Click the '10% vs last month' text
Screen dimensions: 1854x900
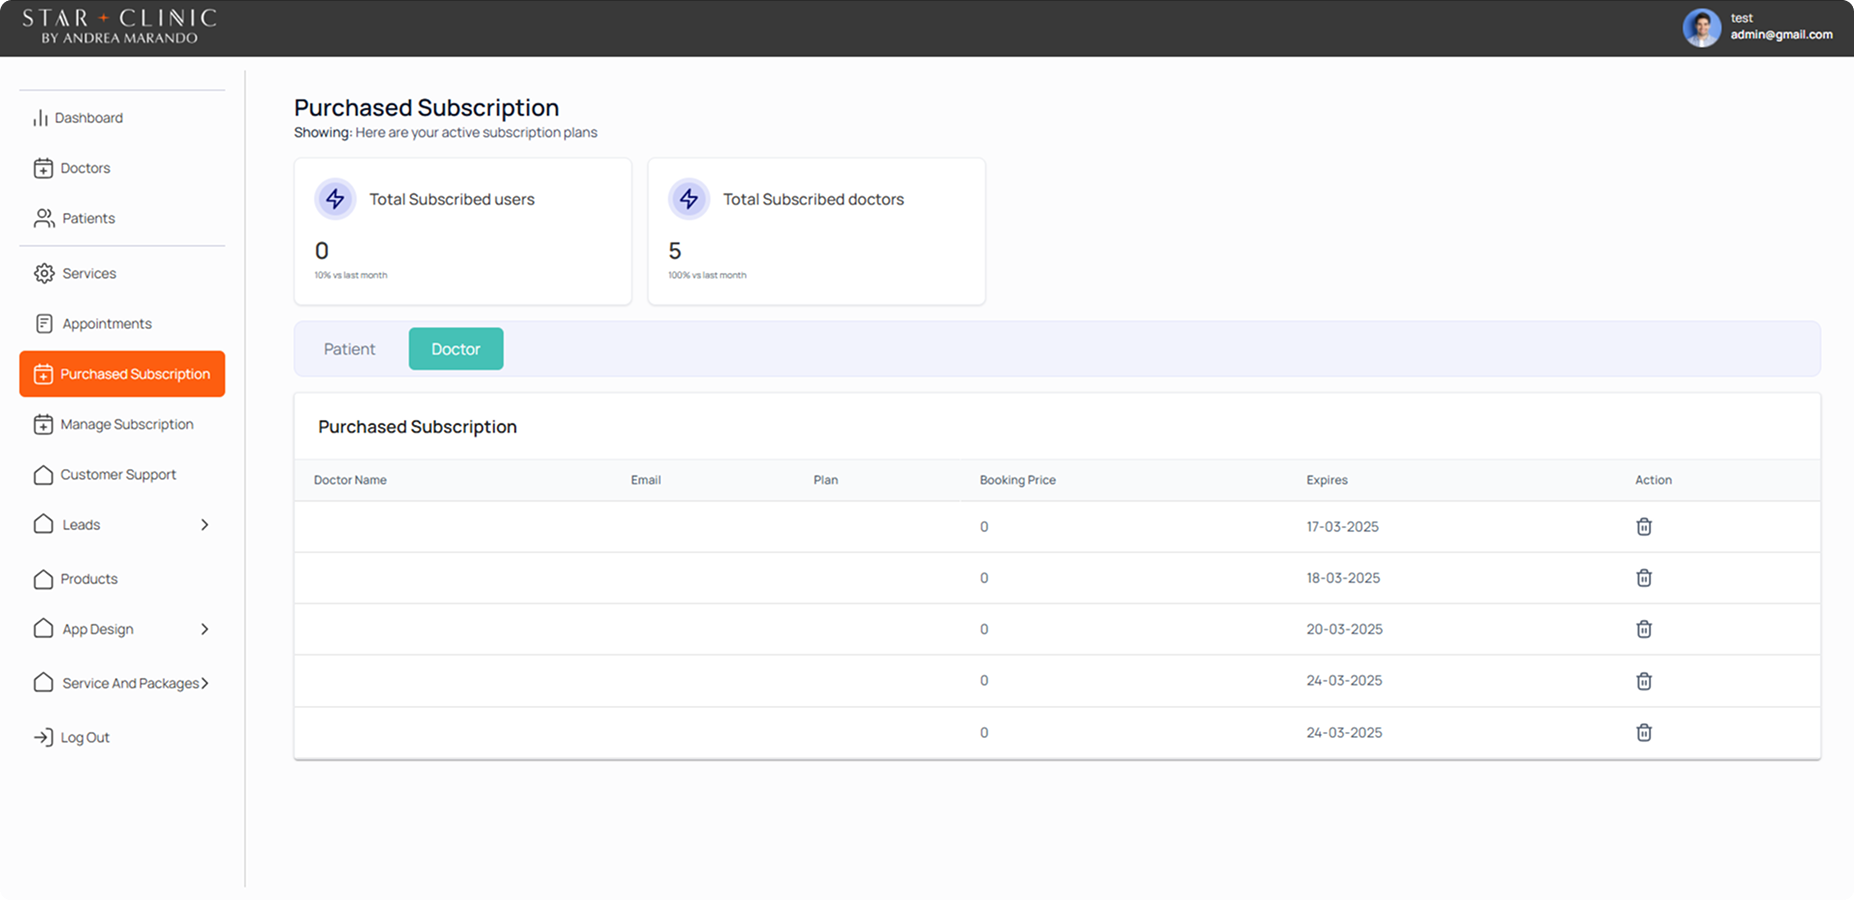pos(351,275)
